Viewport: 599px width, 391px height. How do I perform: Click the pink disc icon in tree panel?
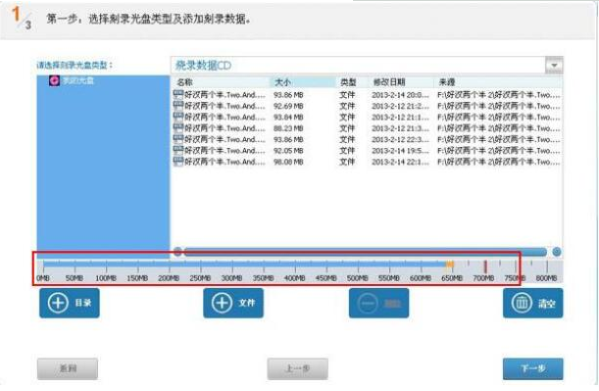click(x=54, y=81)
